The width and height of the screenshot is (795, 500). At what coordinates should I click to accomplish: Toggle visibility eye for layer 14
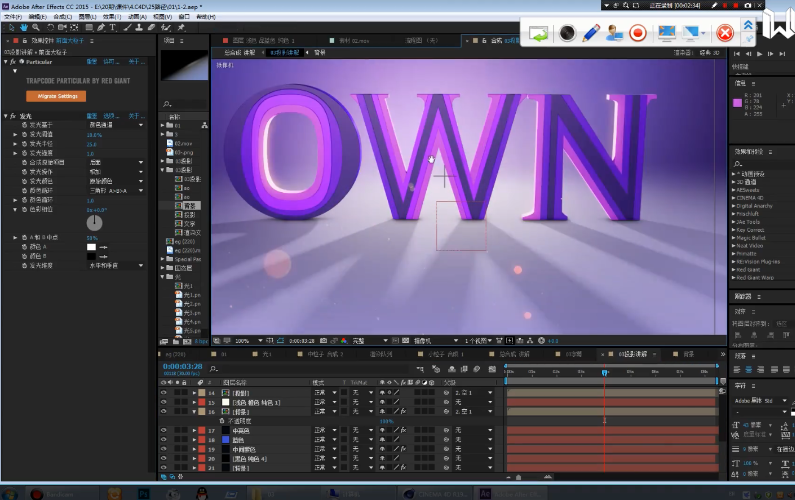[x=164, y=394]
